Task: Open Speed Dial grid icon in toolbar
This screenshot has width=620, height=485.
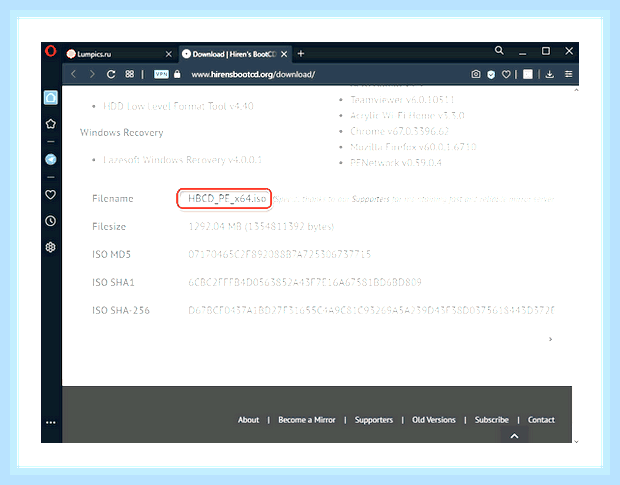Action: 129,74
